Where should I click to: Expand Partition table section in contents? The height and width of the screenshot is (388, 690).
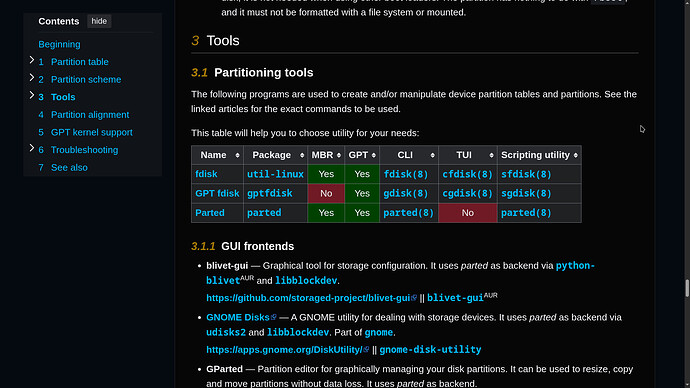tap(32, 60)
